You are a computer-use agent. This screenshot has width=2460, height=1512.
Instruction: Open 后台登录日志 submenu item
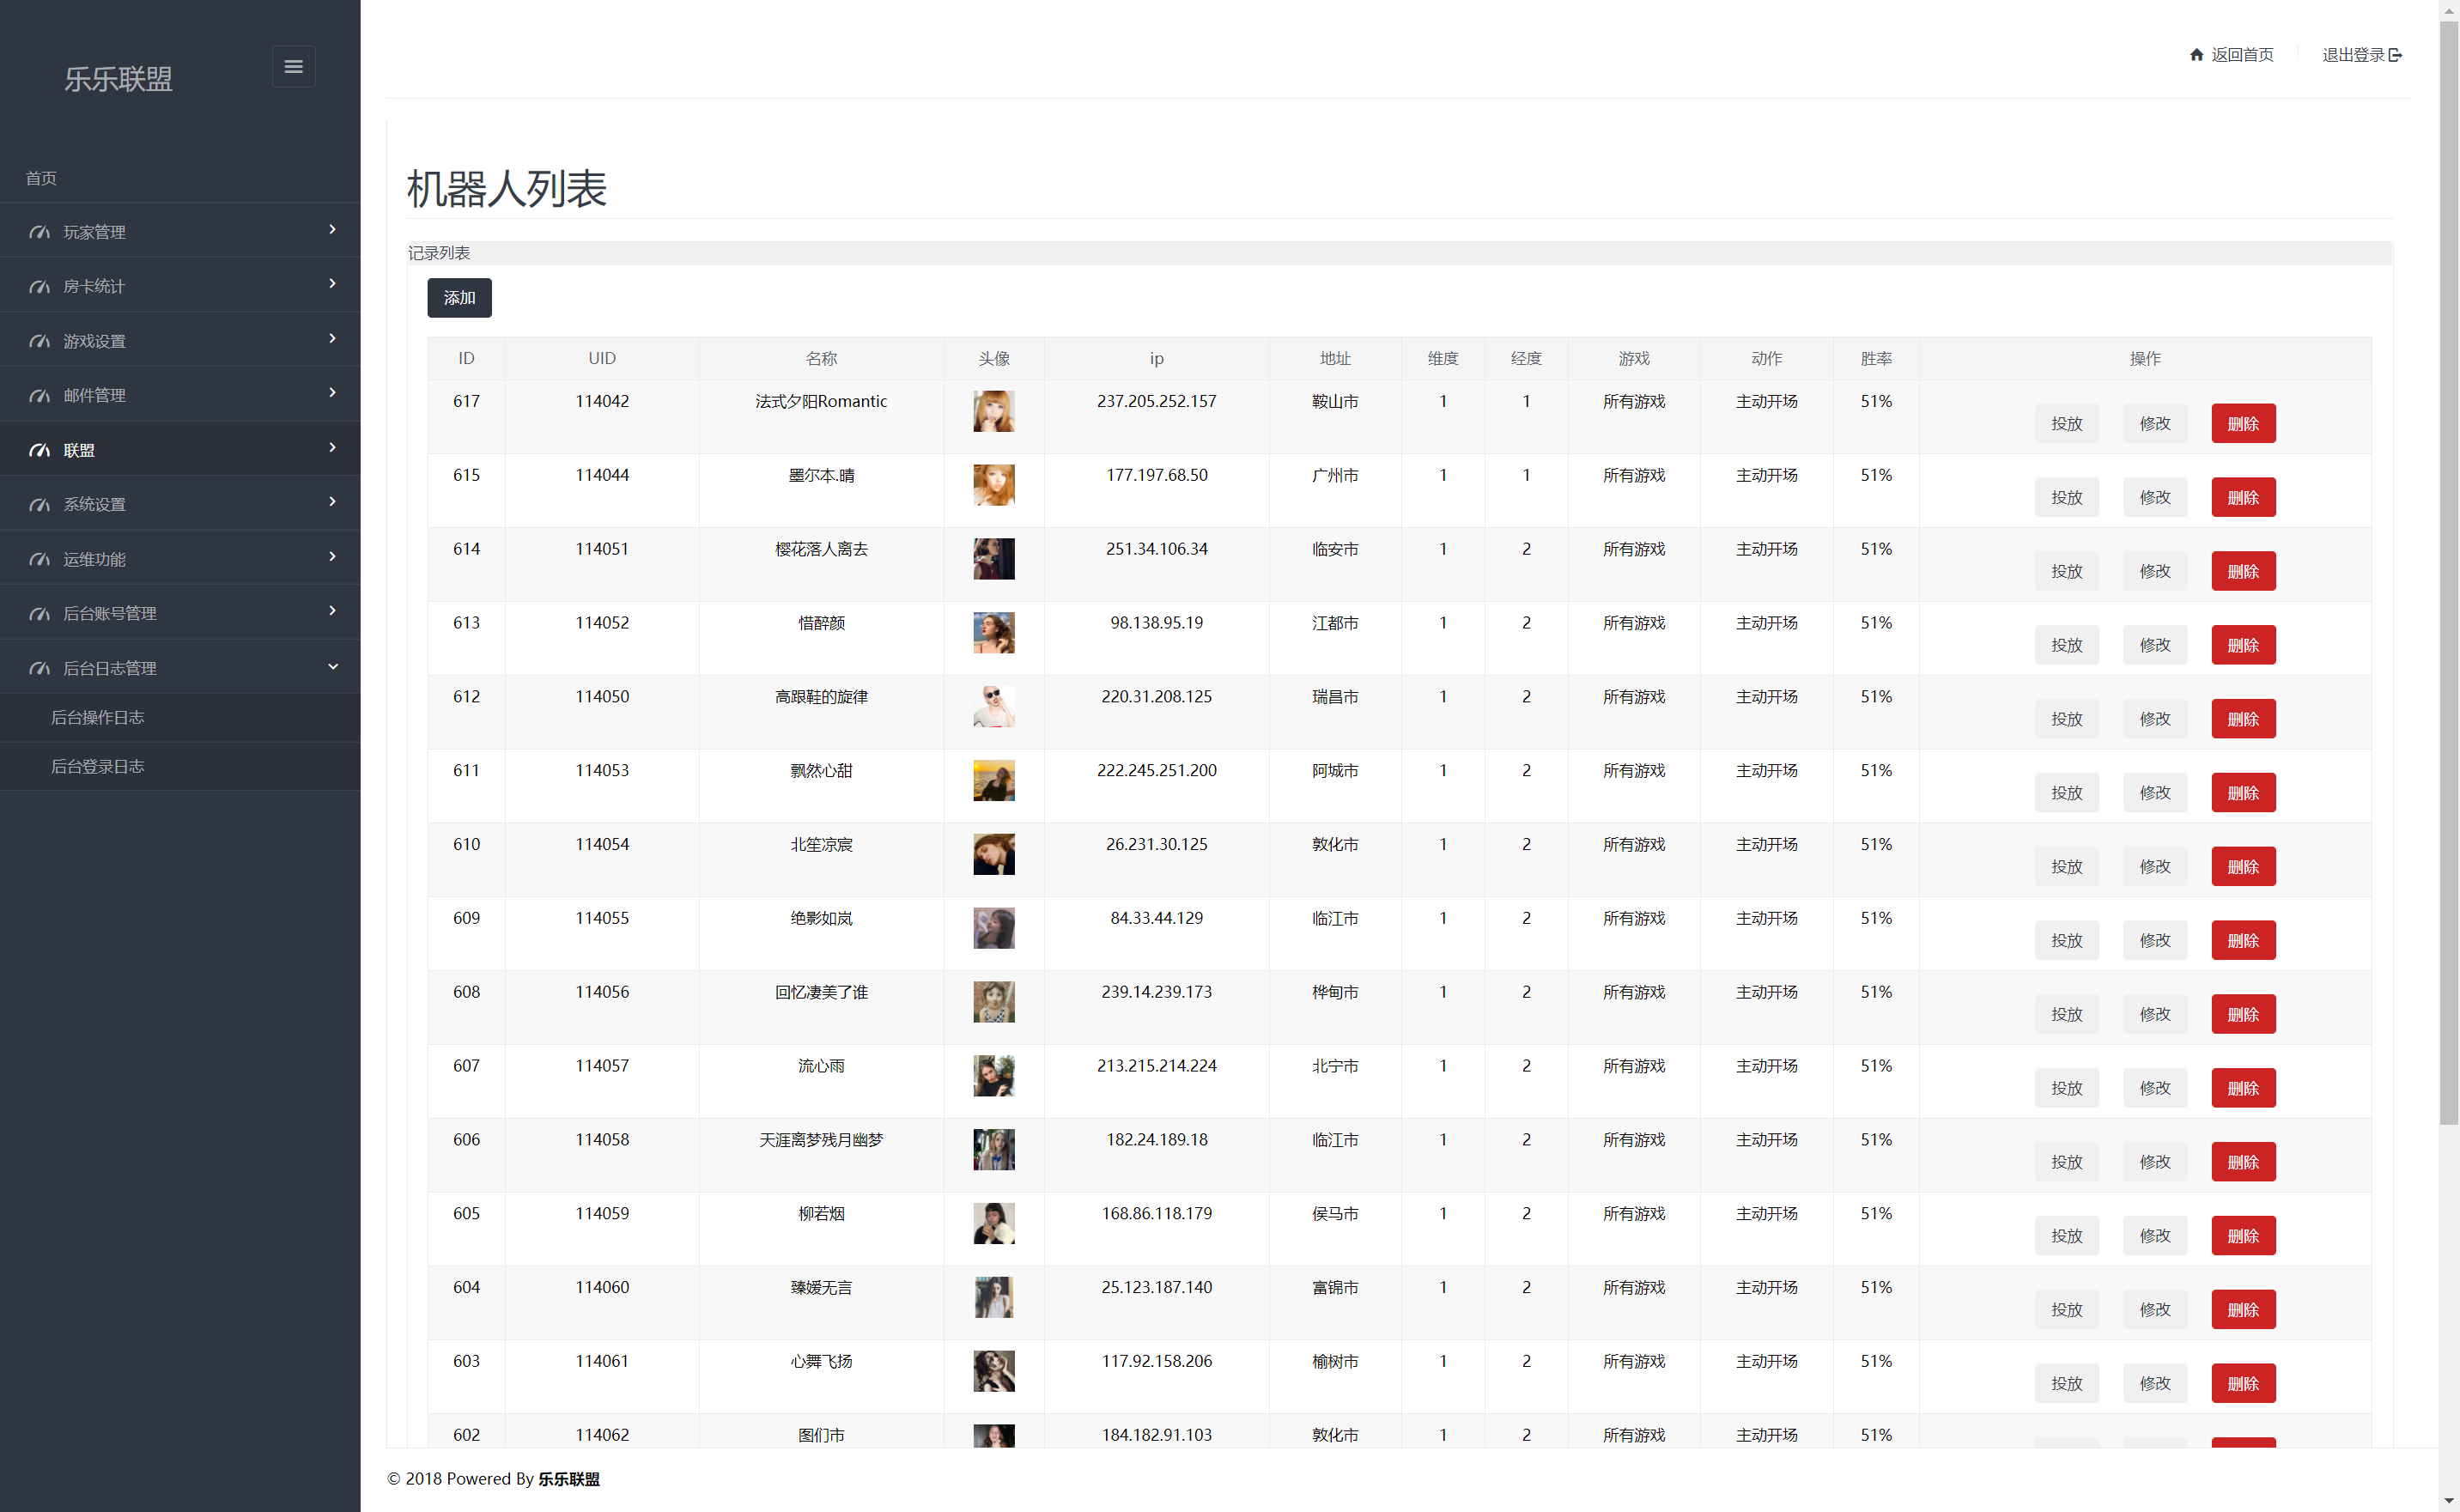coord(97,766)
